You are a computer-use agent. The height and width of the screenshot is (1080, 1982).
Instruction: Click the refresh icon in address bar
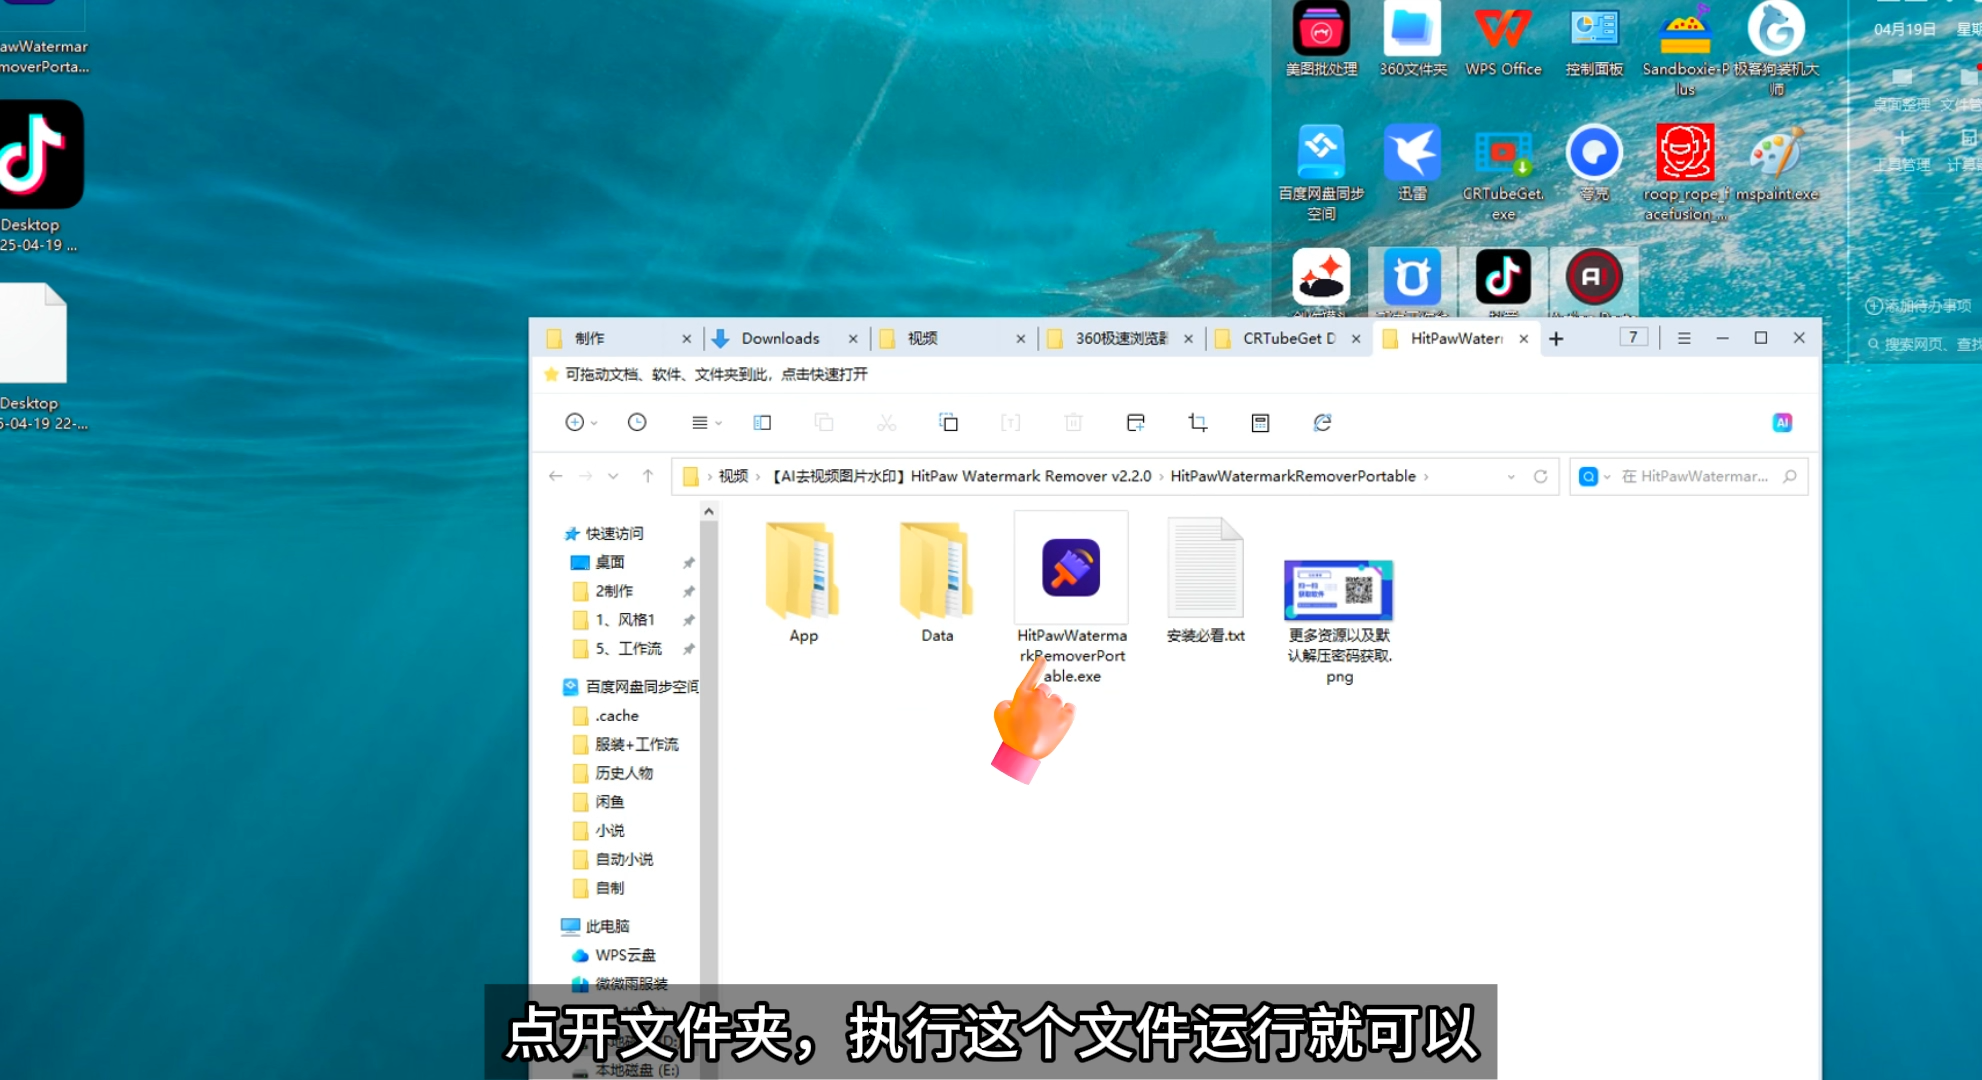1540,477
